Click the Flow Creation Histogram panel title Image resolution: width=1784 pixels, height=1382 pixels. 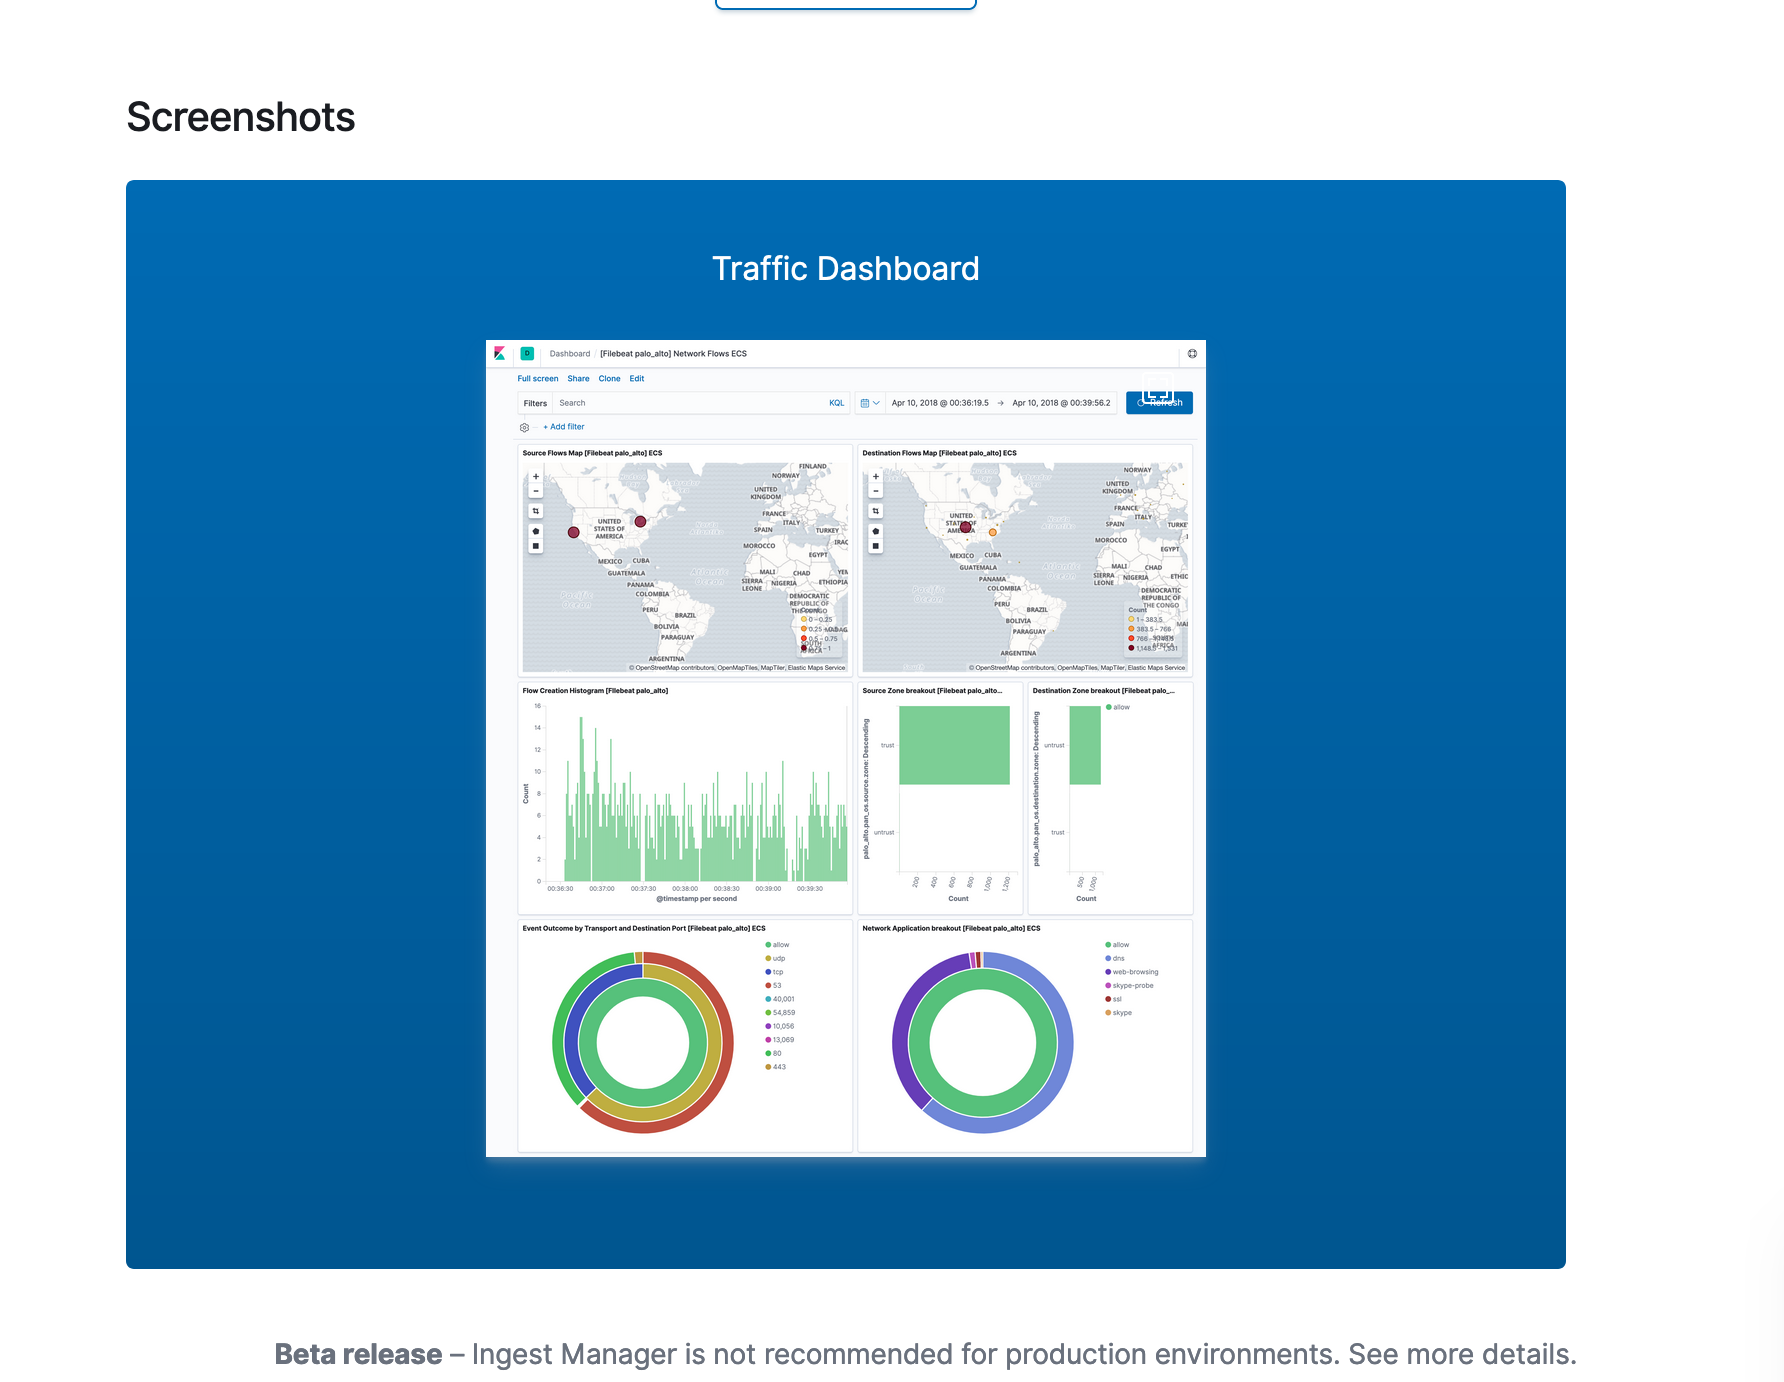[595, 691]
